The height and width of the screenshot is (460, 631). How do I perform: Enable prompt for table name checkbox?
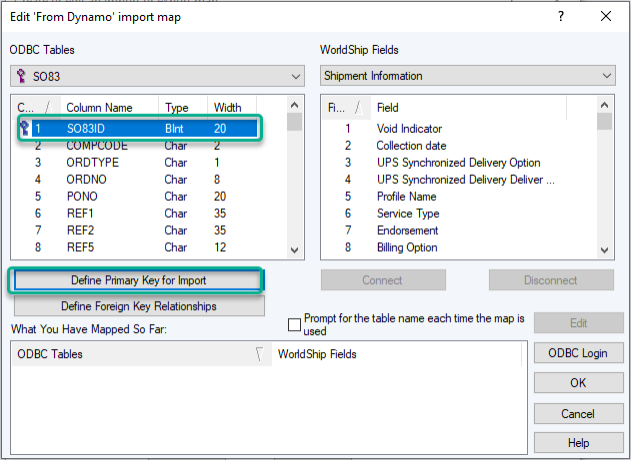point(295,324)
